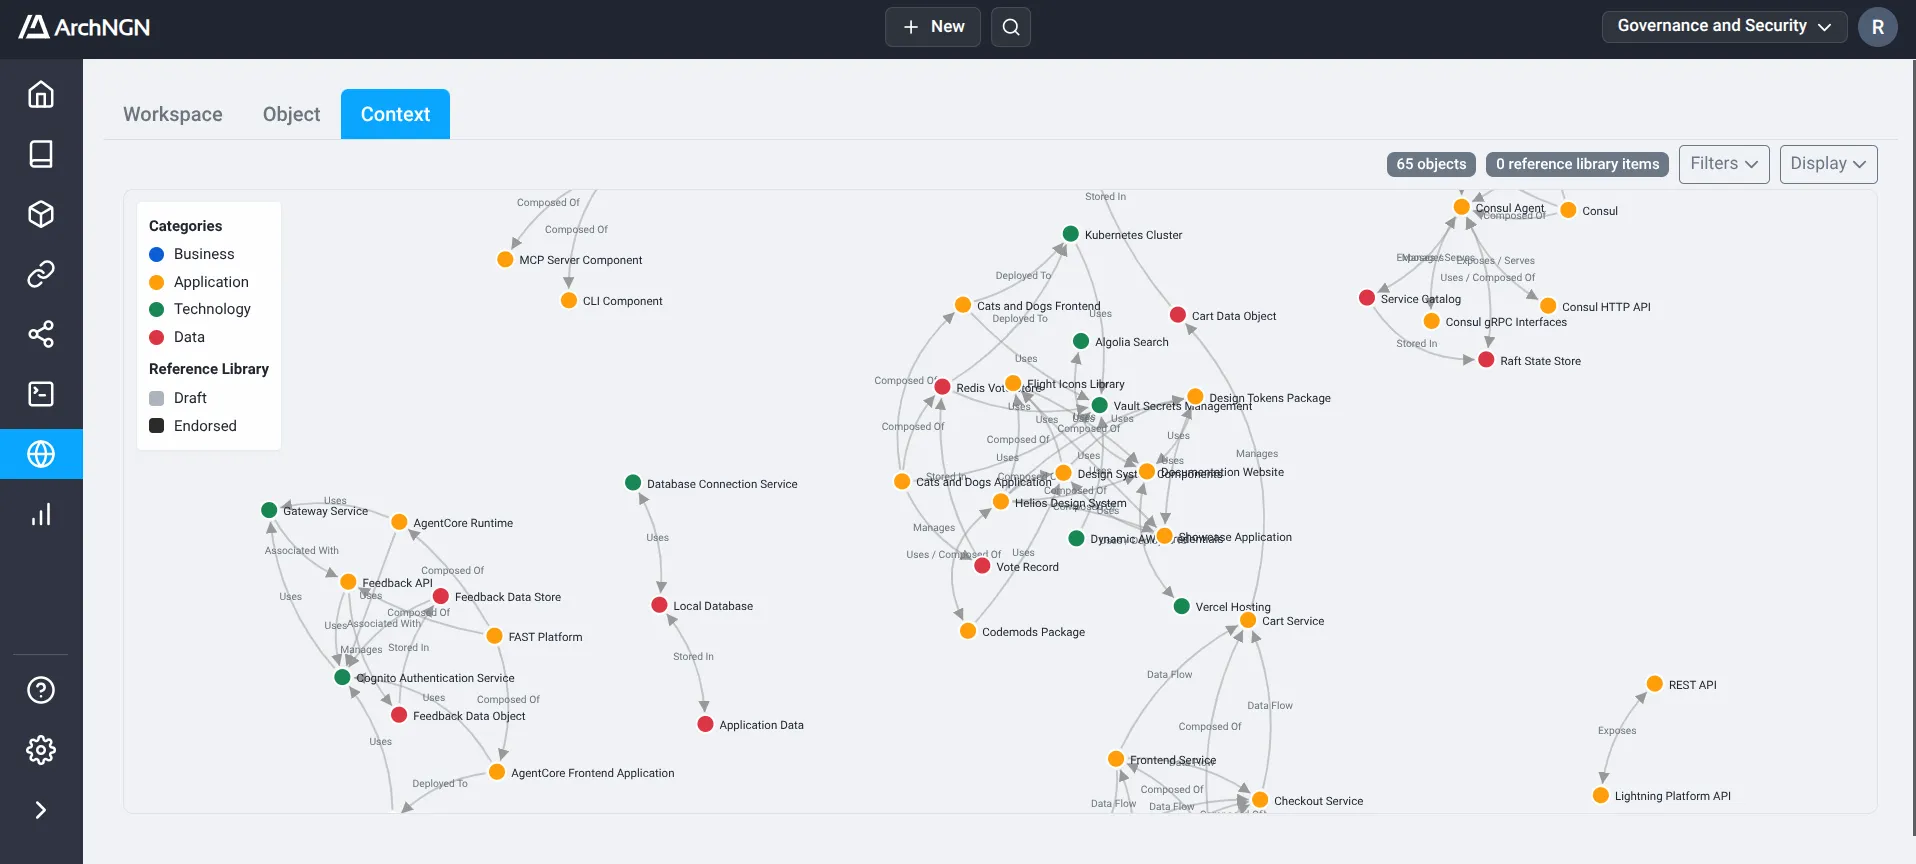1916x864 pixels.
Task: Toggle the Endorsed legend item
Action: [x=193, y=426]
